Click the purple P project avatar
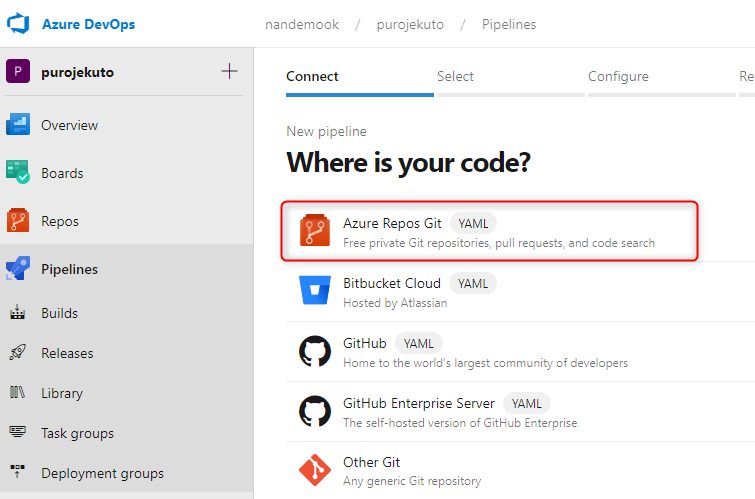 click(18, 71)
